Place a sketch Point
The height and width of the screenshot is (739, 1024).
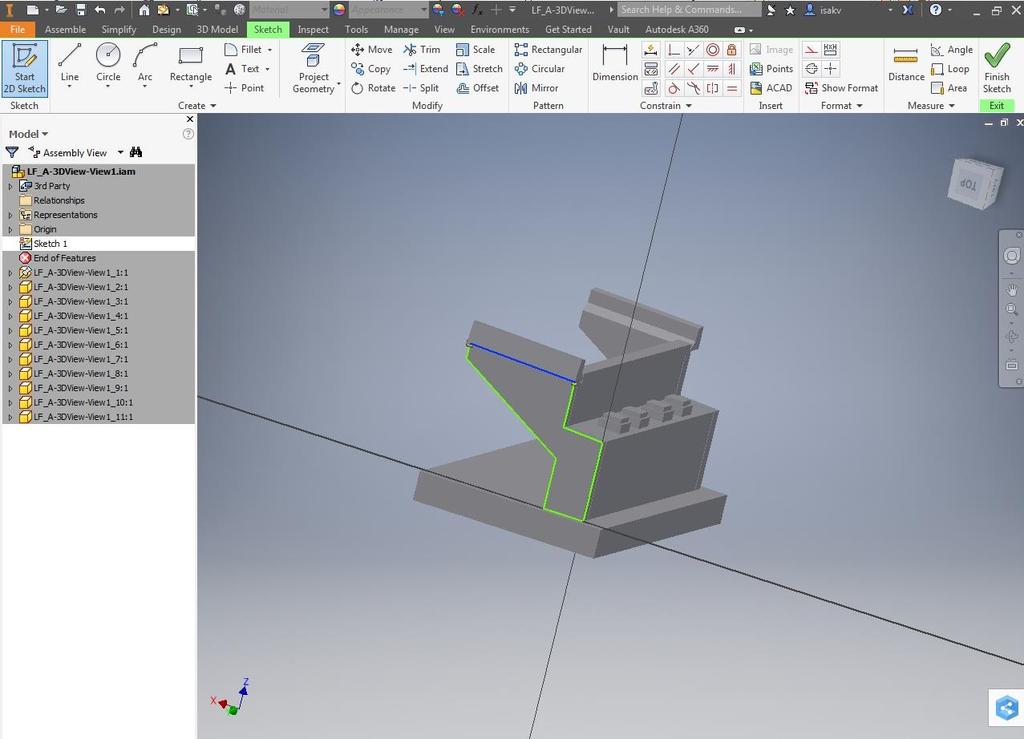point(244,87)
